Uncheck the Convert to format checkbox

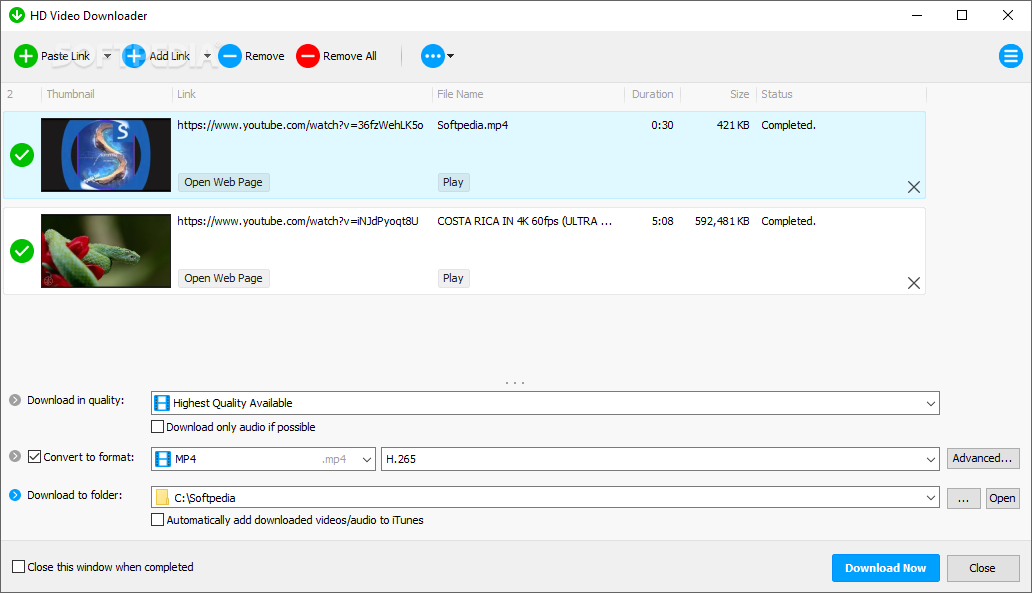(35, 456)
